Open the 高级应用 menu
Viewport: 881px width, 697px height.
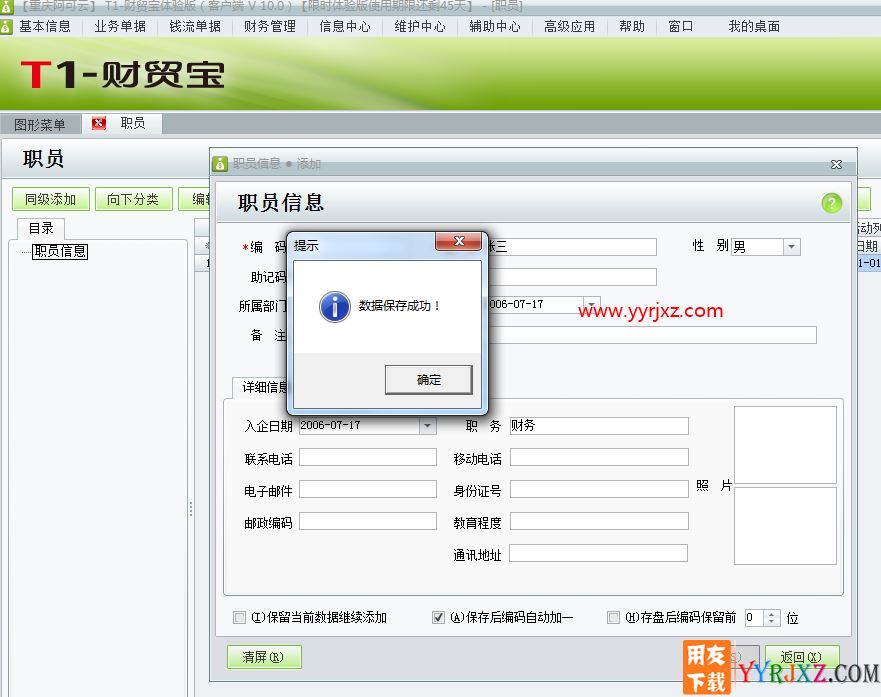coord(569,26)
